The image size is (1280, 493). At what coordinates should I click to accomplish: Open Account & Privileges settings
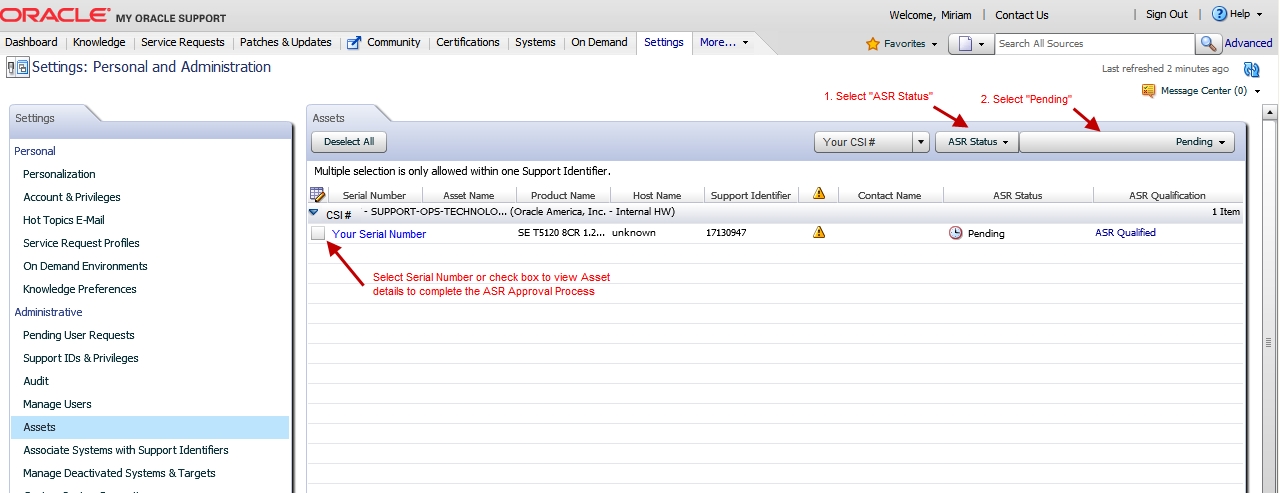click(x=72, y=197)
